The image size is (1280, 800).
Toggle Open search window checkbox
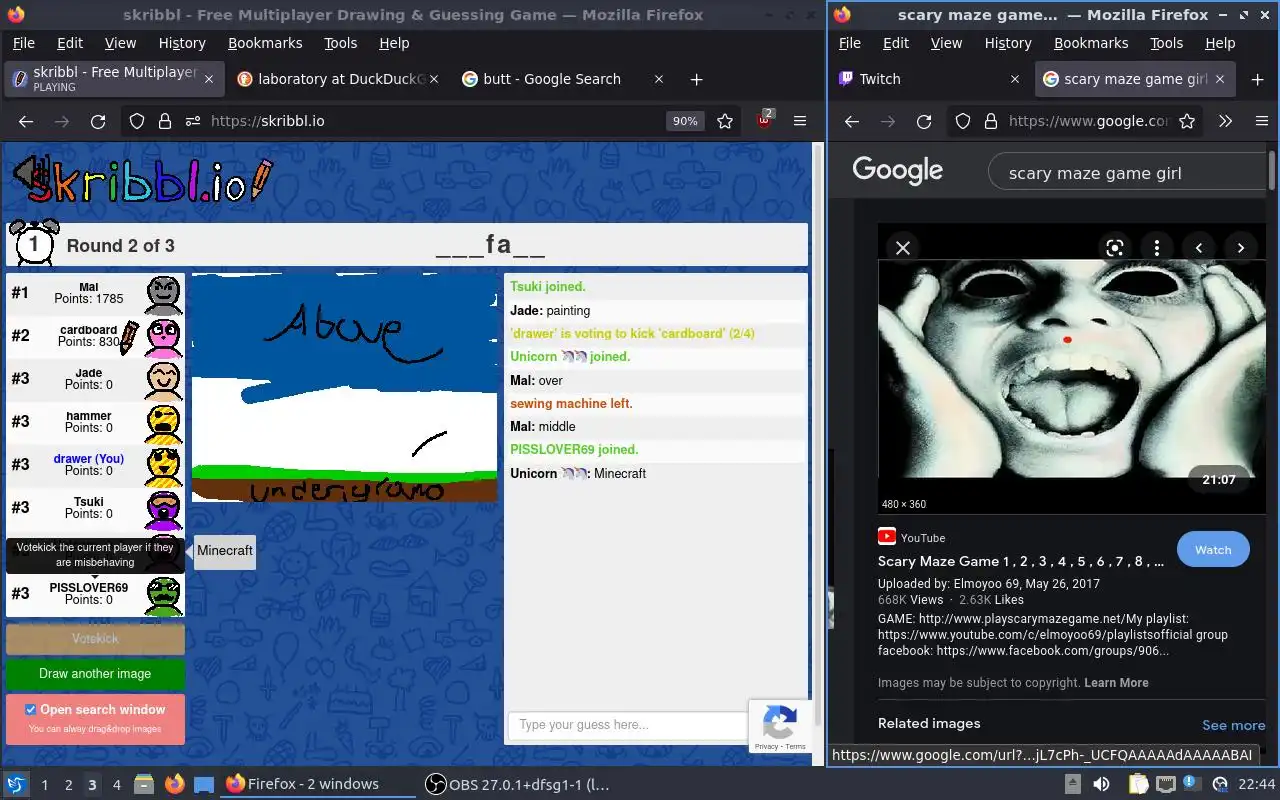[x=30, y=710]
